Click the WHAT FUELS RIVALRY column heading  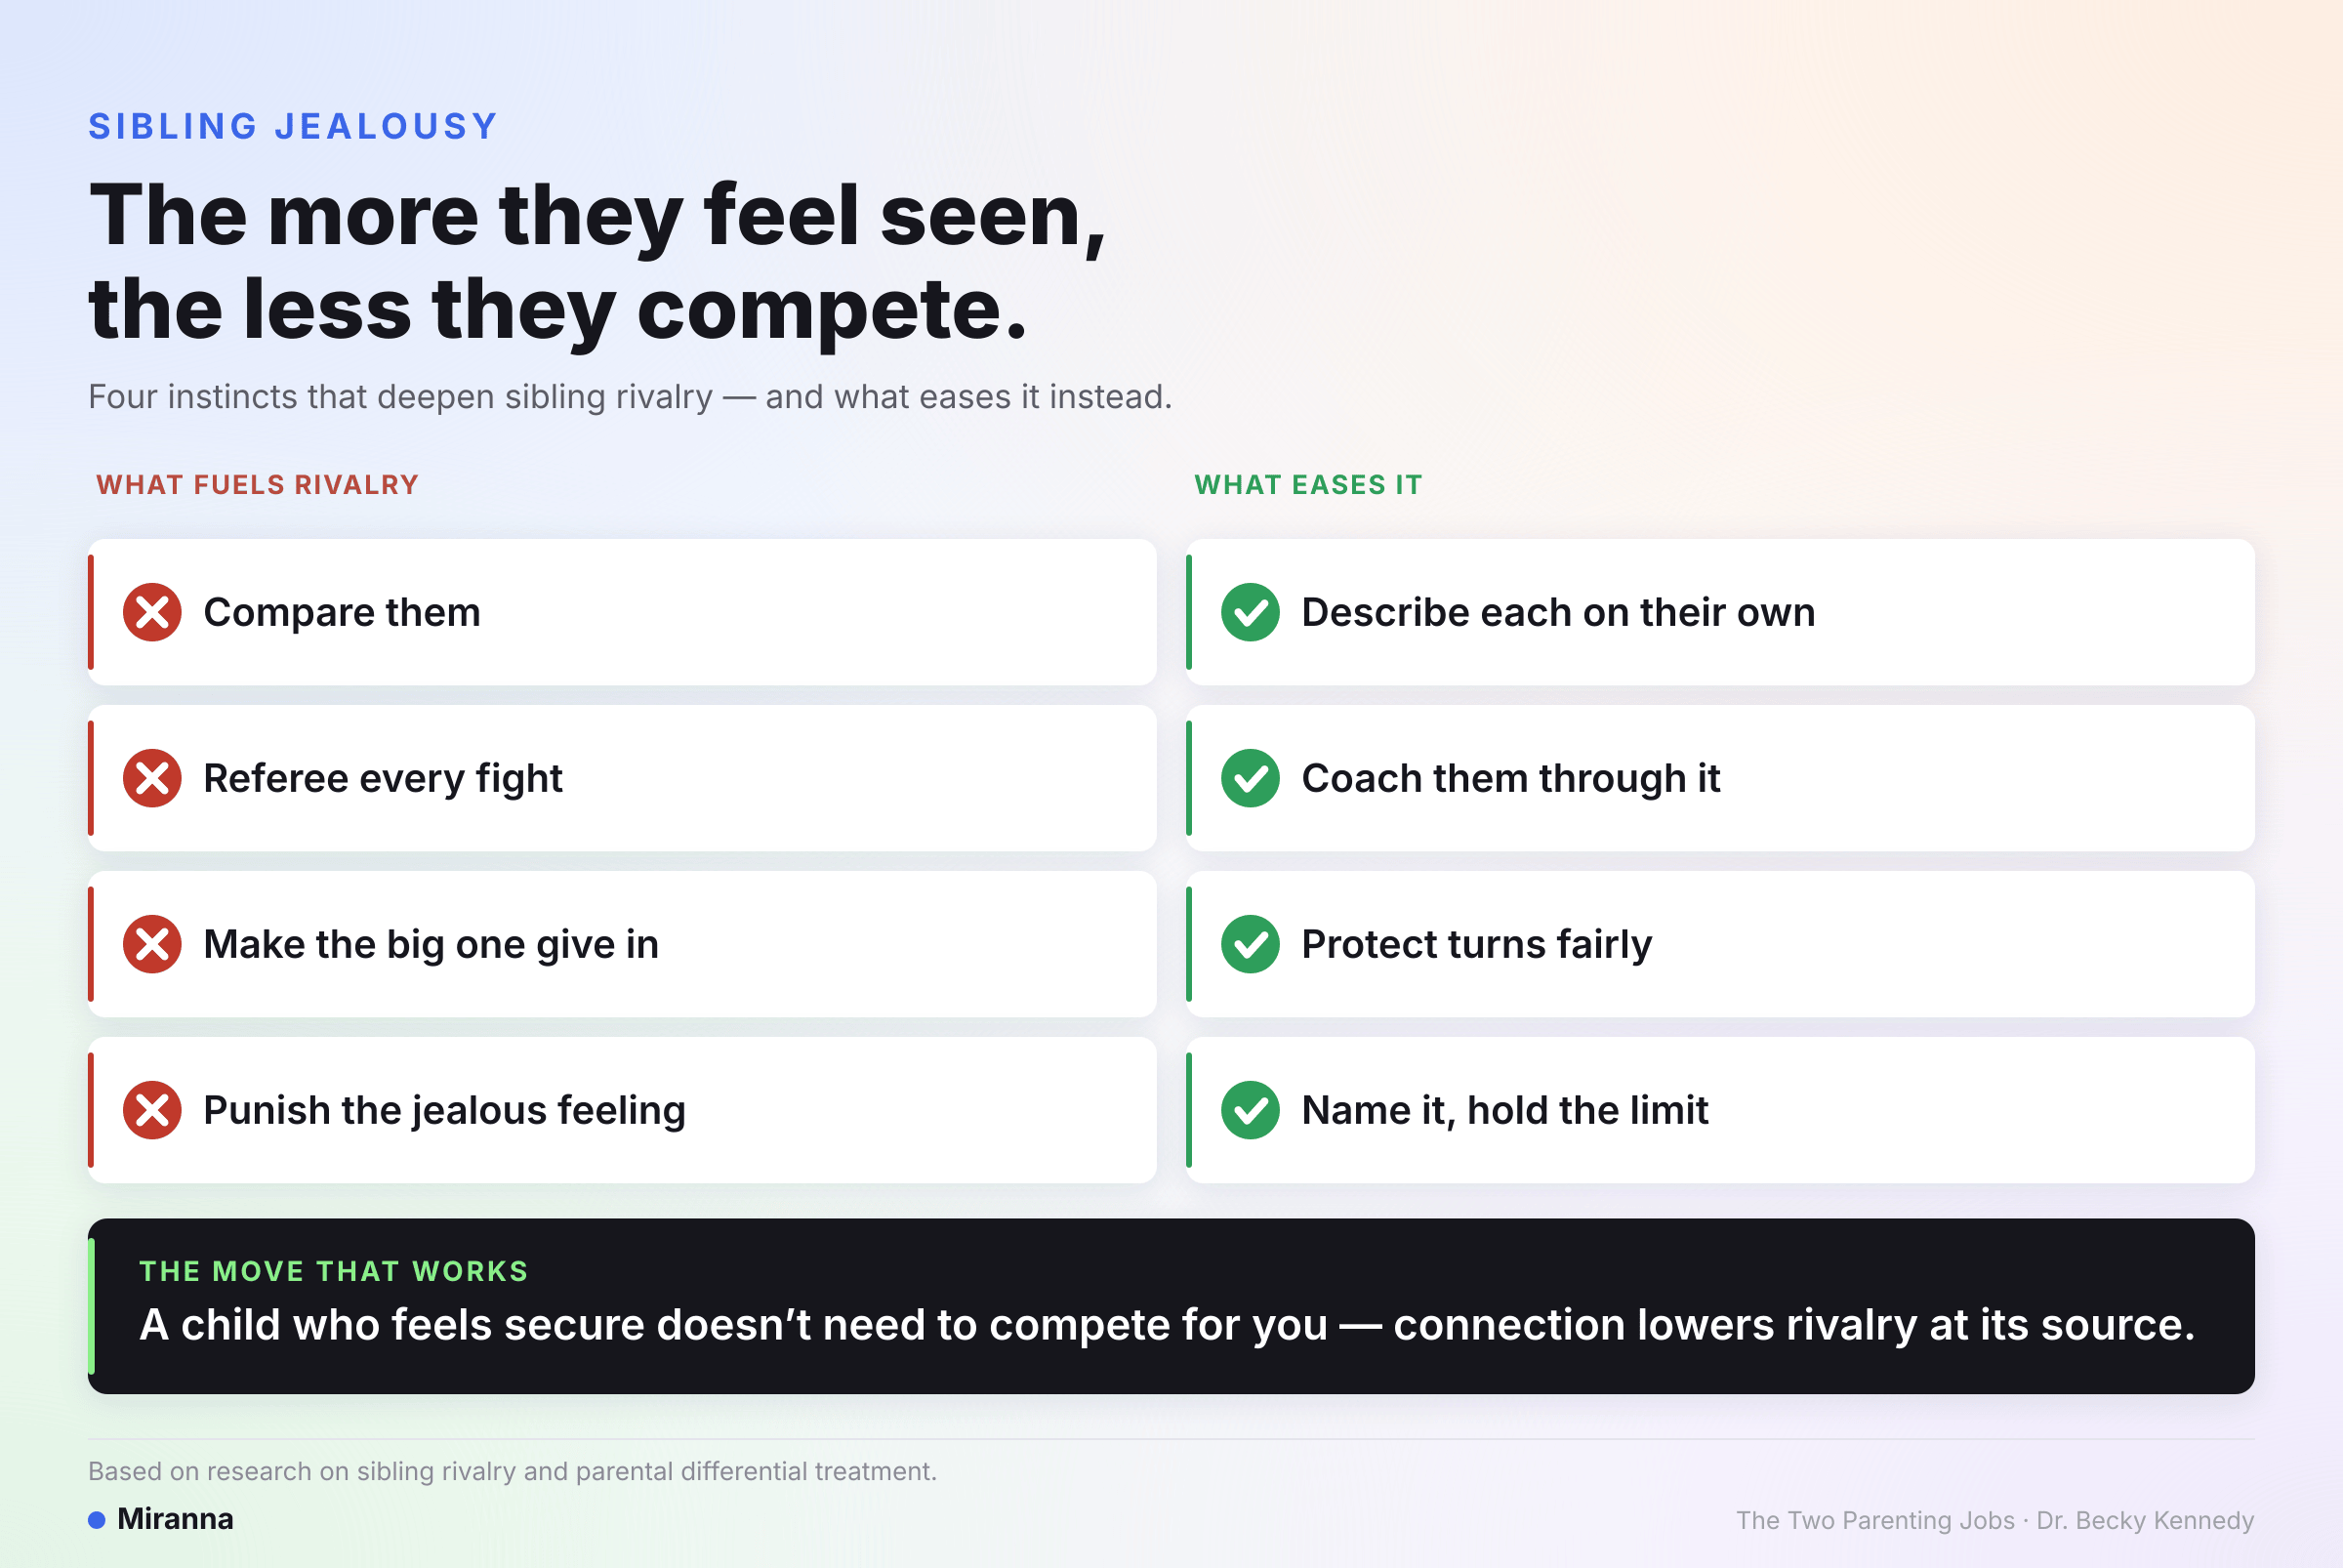coord(257,485)
